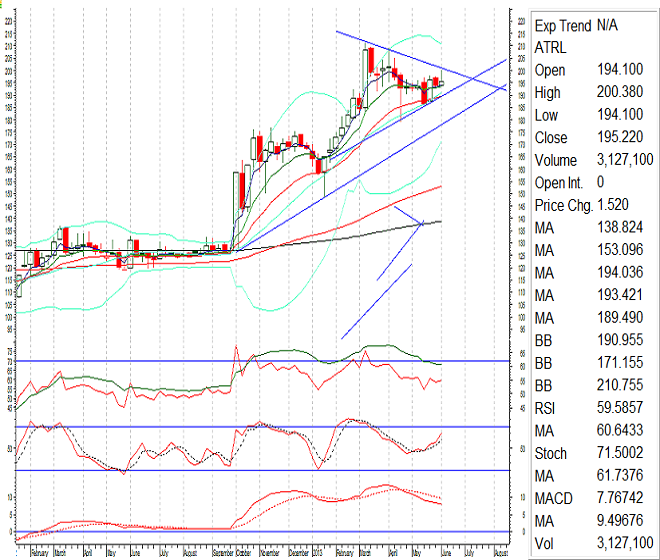Click the tall red candle at chart peak
This screenshot has width=660, height=560.
coord(372,60)
